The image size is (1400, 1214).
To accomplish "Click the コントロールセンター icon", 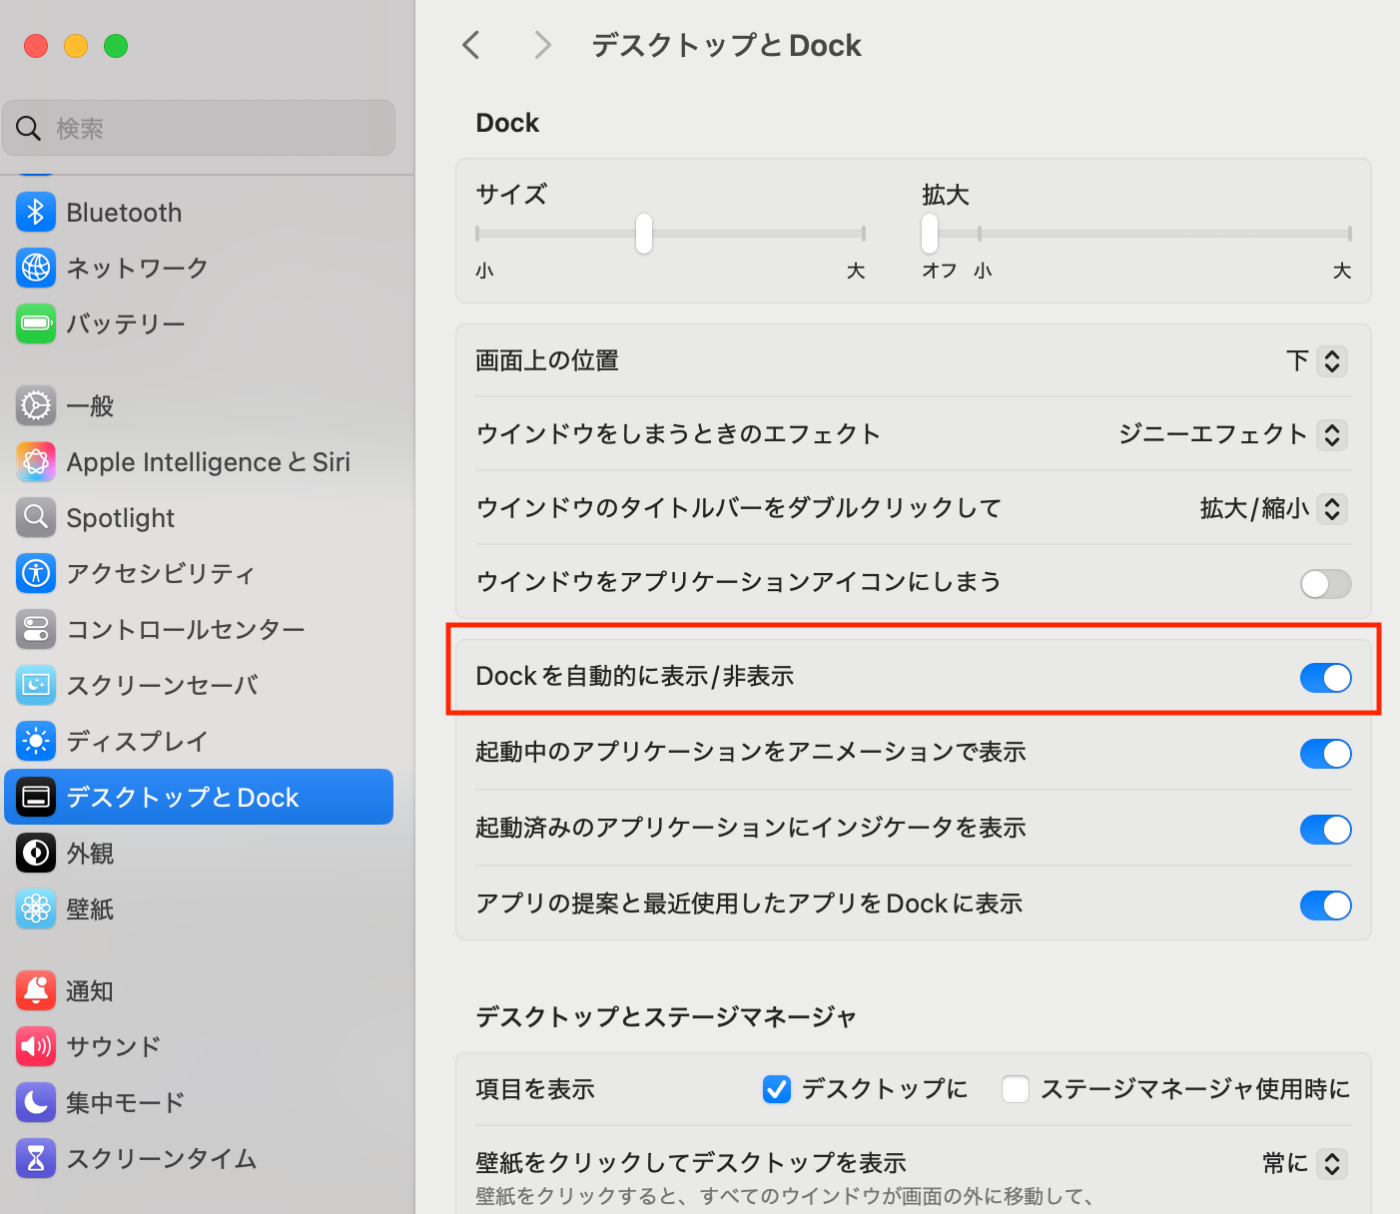I will [x=36, y=629].
